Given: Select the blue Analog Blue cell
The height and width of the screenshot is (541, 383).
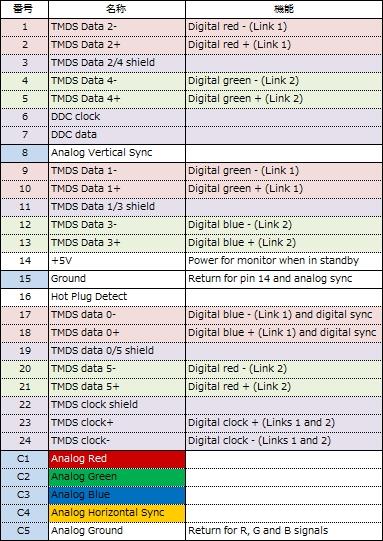Looking at the screenshot, I should click(x=117, y=495).
